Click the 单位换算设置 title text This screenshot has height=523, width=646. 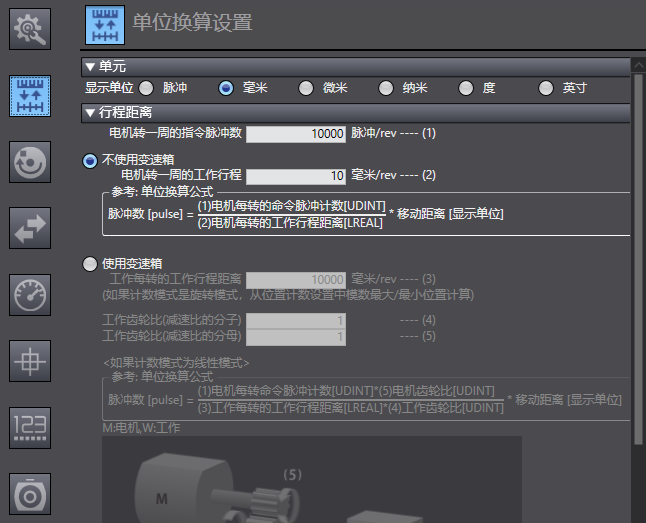[192, 22]
